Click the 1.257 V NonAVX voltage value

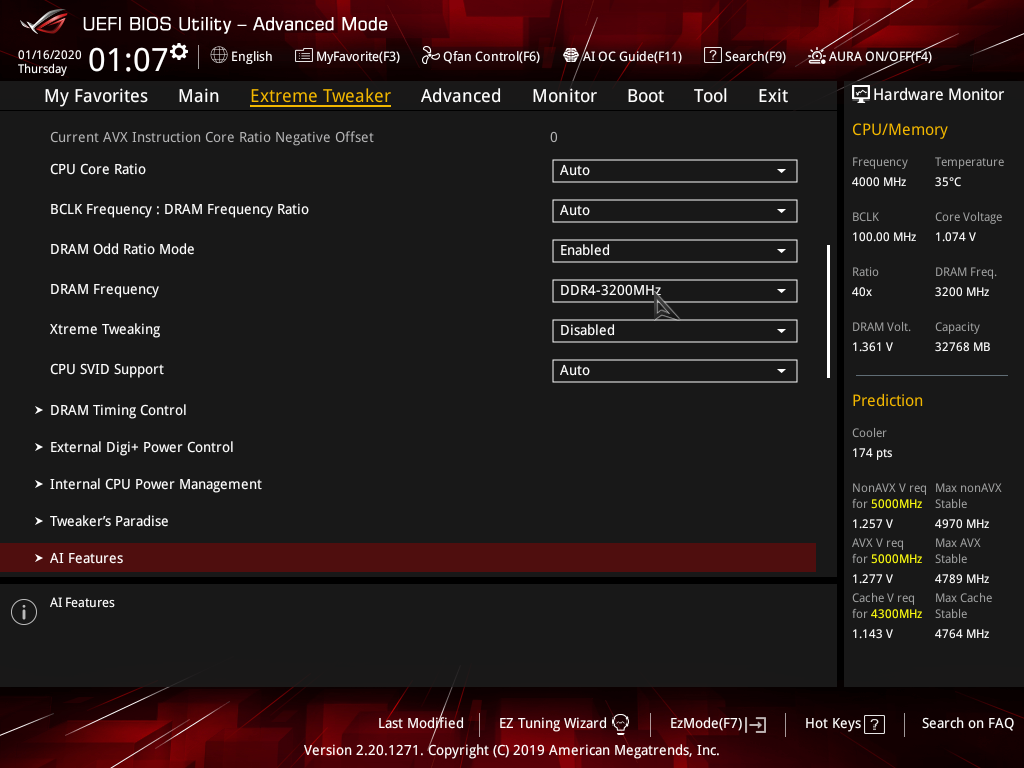(872, 524)
